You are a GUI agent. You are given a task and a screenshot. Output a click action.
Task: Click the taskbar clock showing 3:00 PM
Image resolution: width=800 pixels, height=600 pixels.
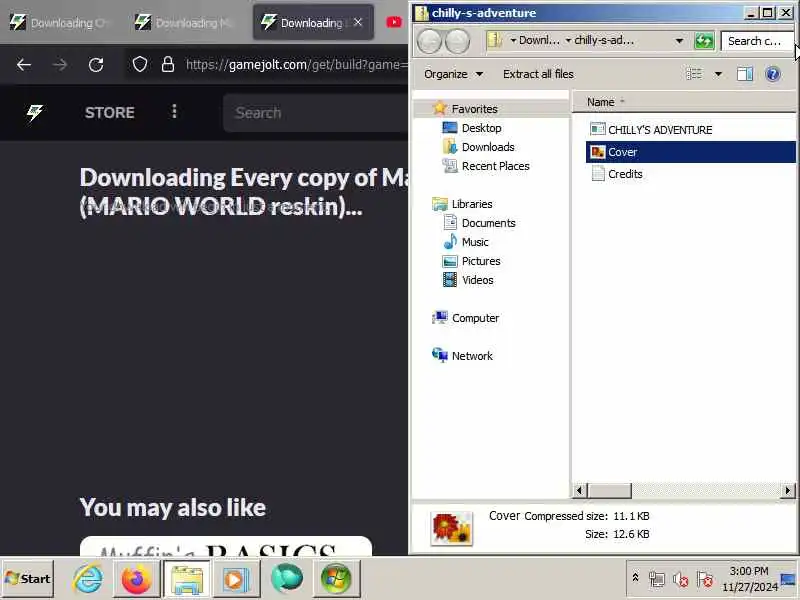pos(749,579)
